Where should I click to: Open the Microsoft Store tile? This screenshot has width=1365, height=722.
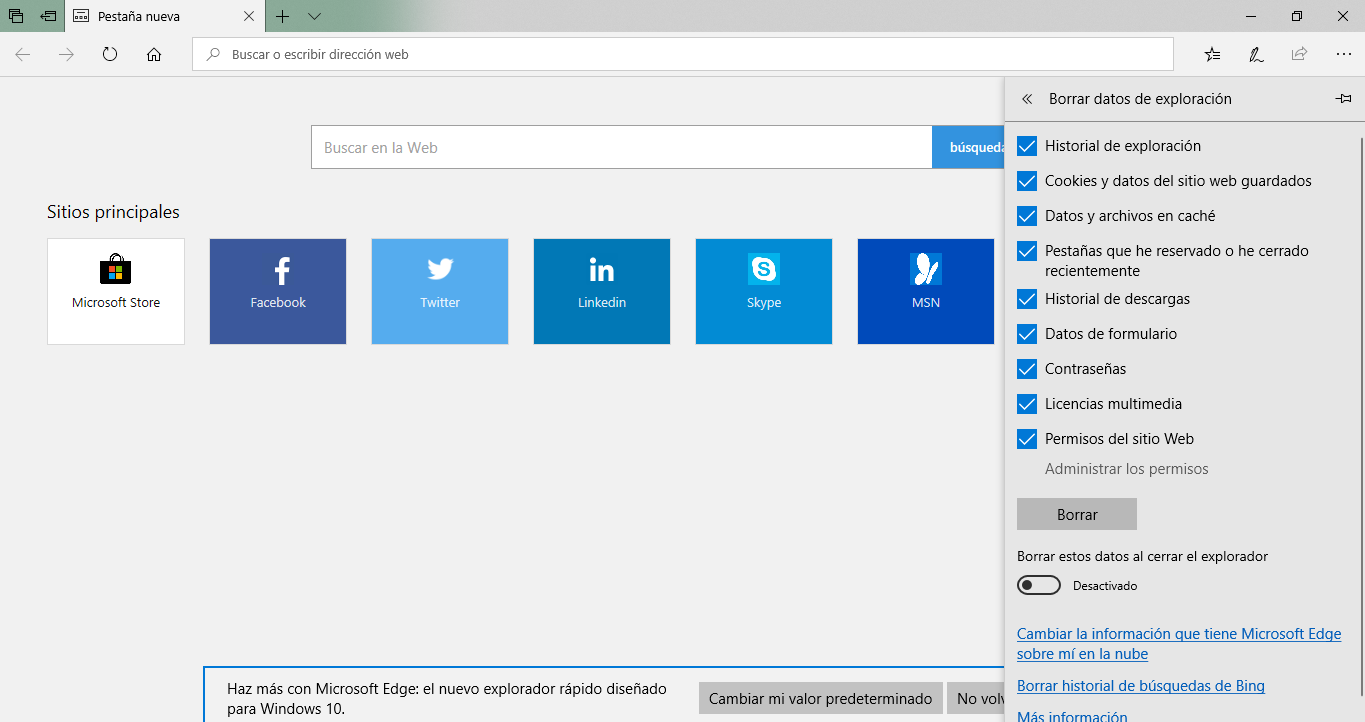point(116,291)
